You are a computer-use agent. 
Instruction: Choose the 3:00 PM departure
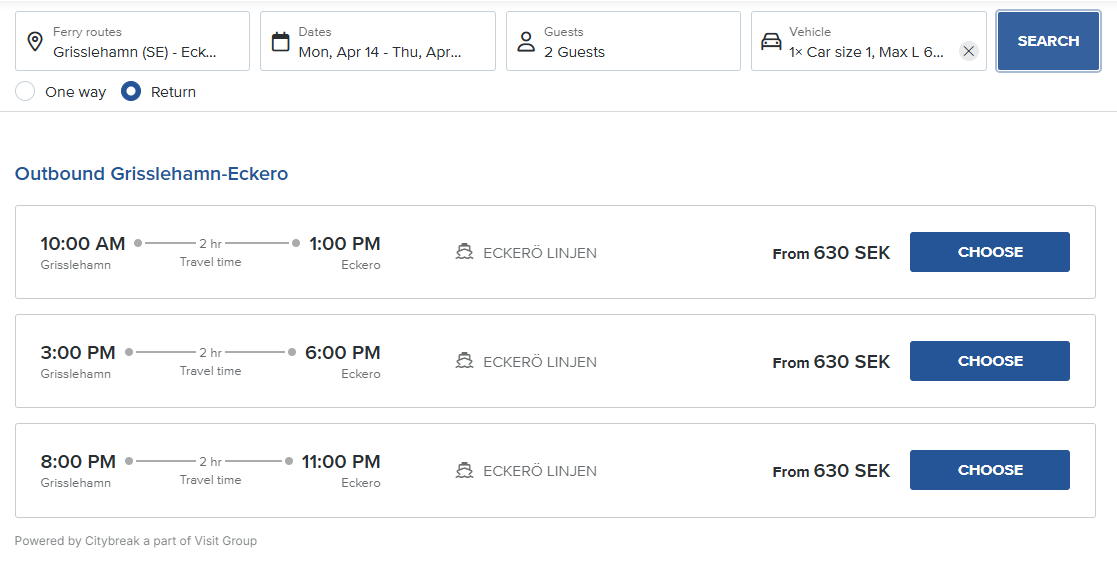tap(989, 361)
